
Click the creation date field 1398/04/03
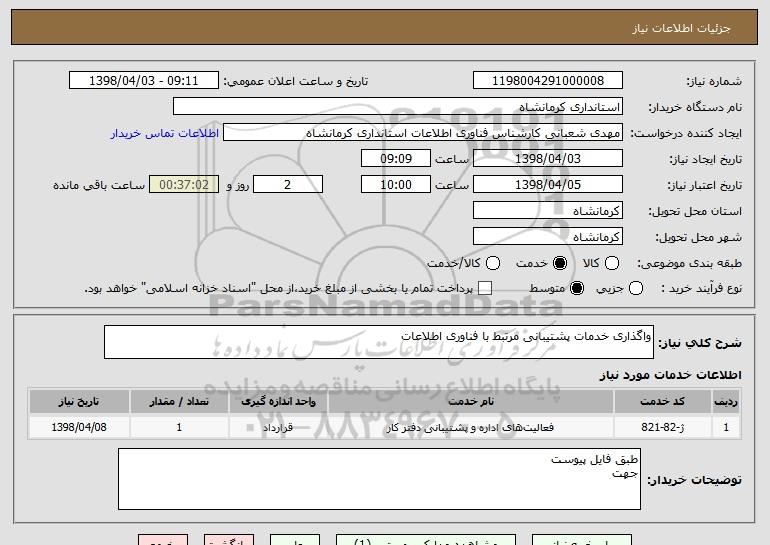coord(548,159)
